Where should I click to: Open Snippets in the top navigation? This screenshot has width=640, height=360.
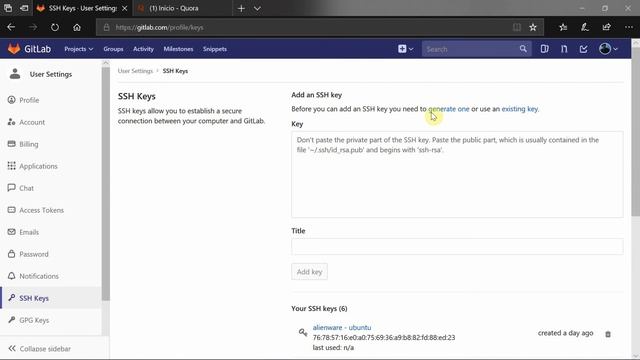click(215, 49)
